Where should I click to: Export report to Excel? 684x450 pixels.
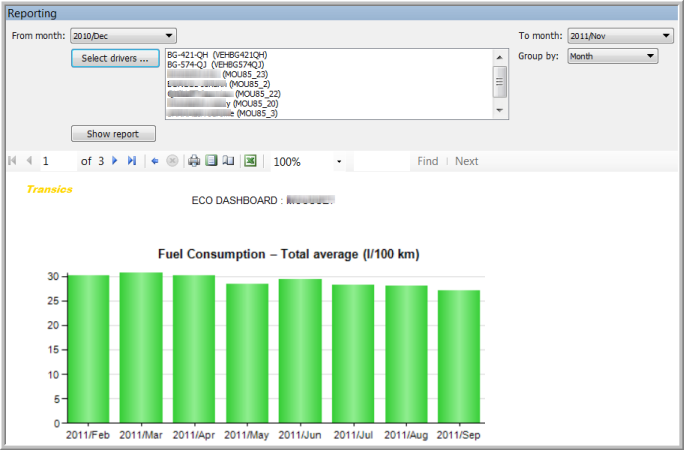click(x=250, y=161)
